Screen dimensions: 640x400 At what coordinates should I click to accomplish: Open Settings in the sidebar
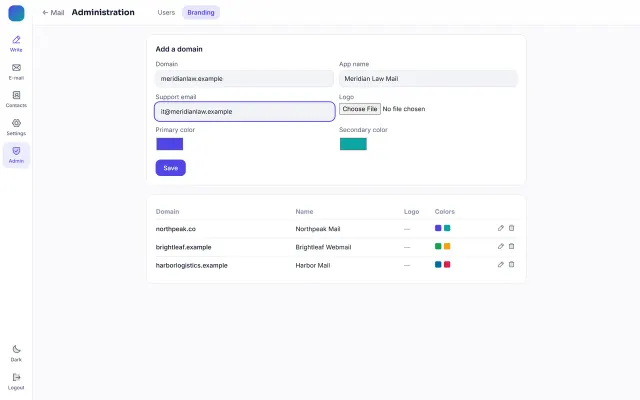[16, 127]
